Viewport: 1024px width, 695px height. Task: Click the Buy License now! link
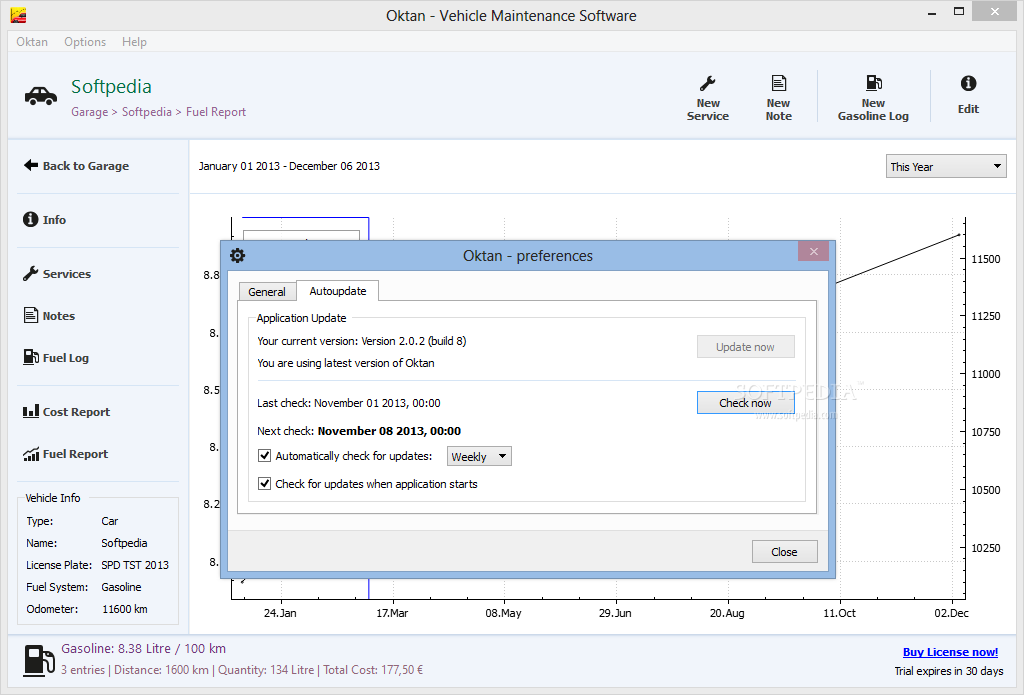pos(950,651)
